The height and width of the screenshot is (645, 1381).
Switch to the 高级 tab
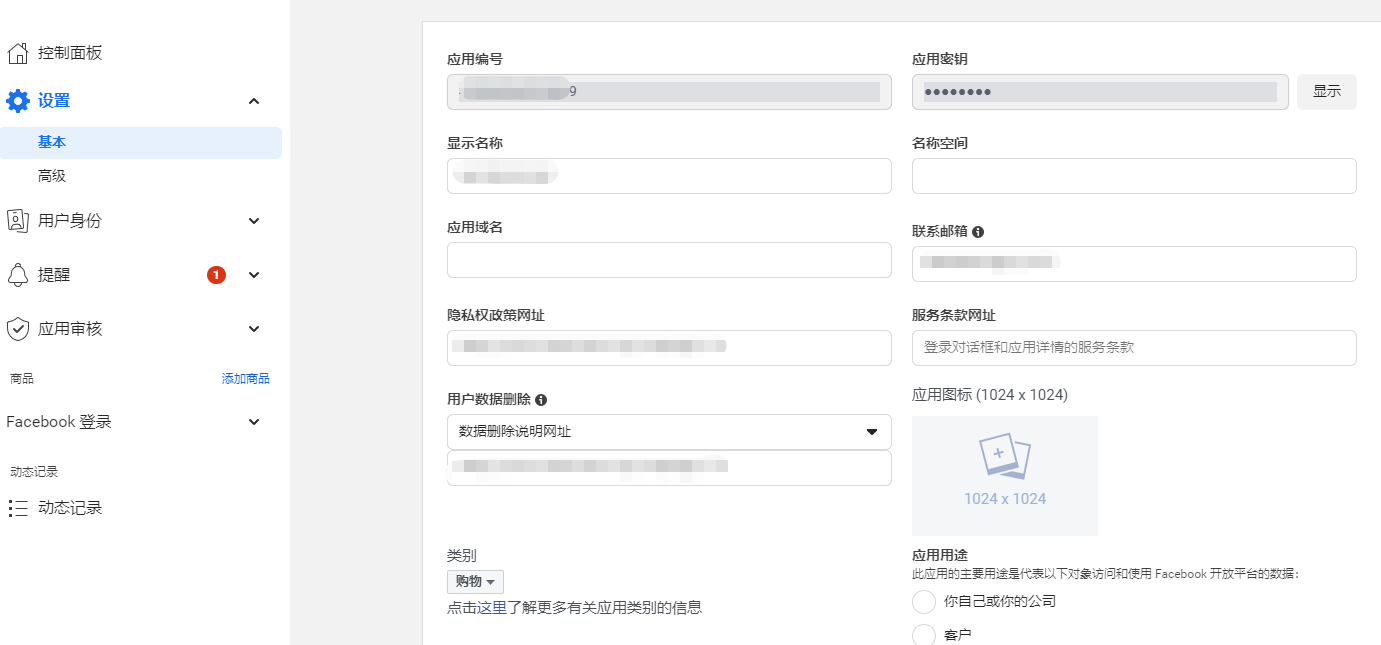click(52, 175)
